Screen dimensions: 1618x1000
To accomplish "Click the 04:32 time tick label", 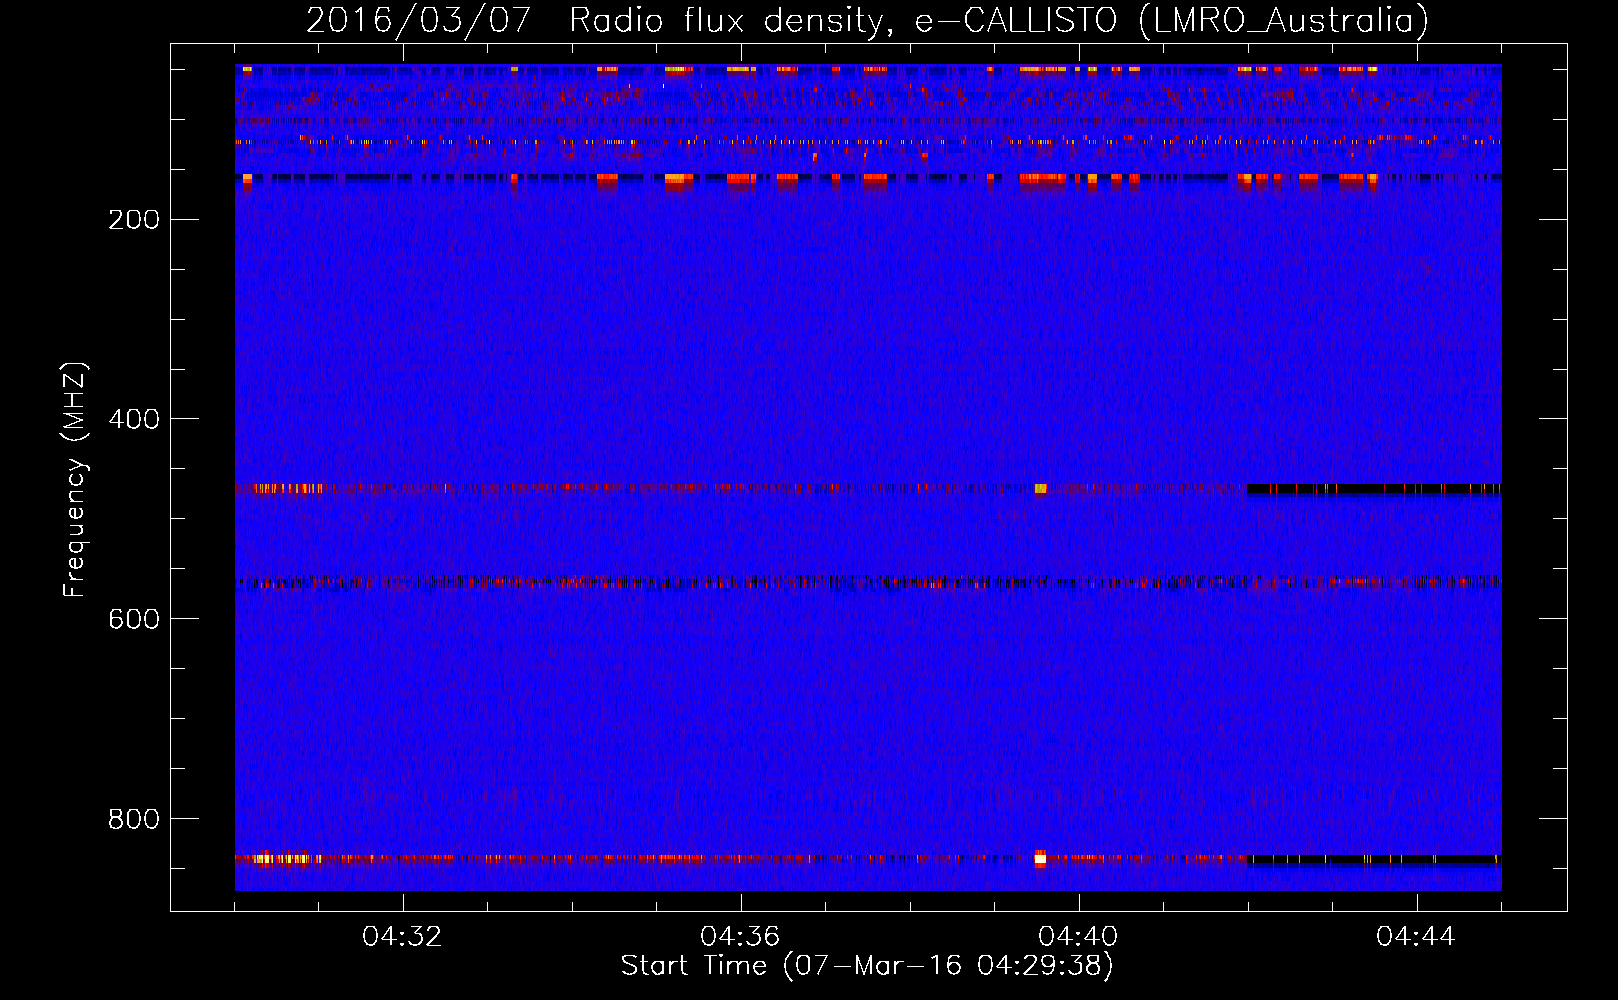I will click(402, 937).
